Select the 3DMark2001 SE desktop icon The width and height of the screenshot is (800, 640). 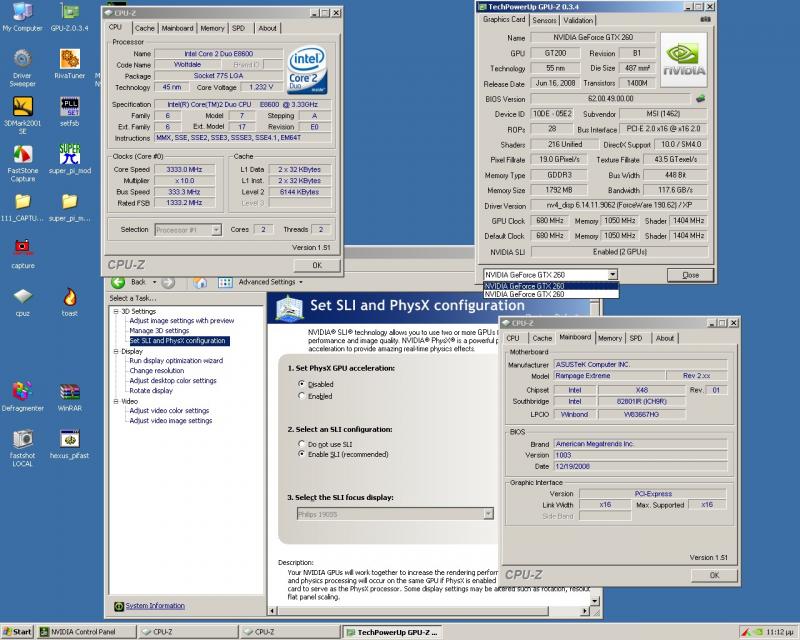pos(22,115)
